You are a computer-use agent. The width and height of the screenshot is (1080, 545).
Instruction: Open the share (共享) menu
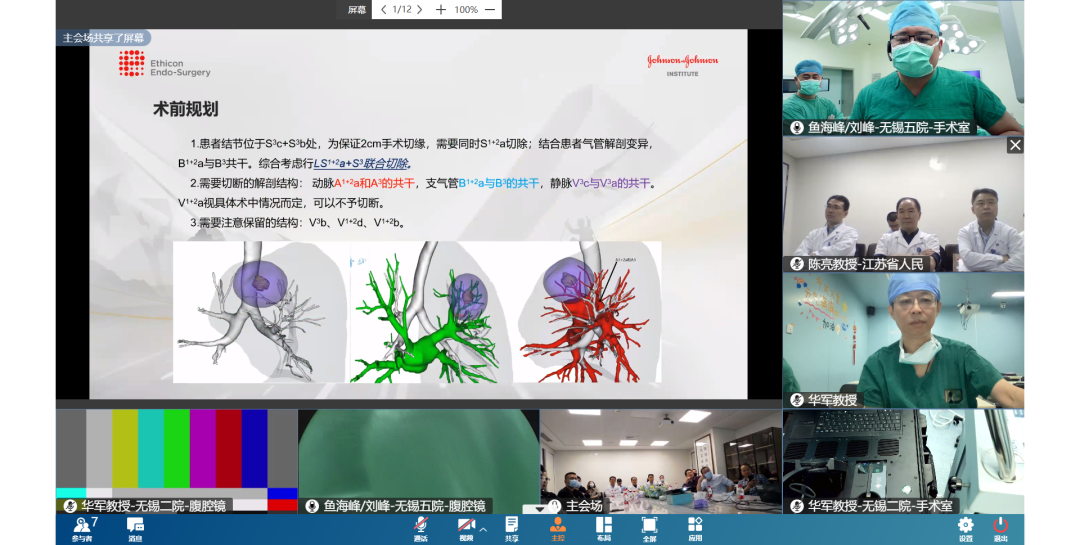click(x=512, y=529)
